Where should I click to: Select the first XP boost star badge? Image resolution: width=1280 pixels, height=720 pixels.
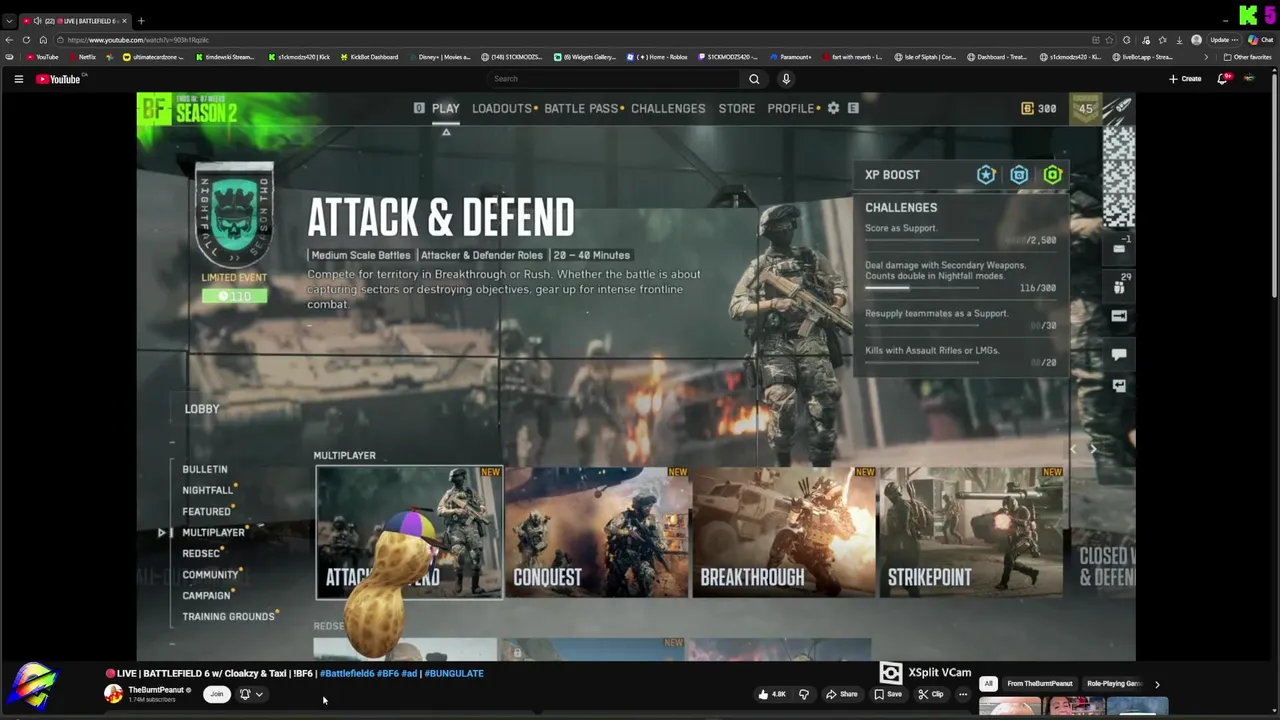(x=986, y=175)
